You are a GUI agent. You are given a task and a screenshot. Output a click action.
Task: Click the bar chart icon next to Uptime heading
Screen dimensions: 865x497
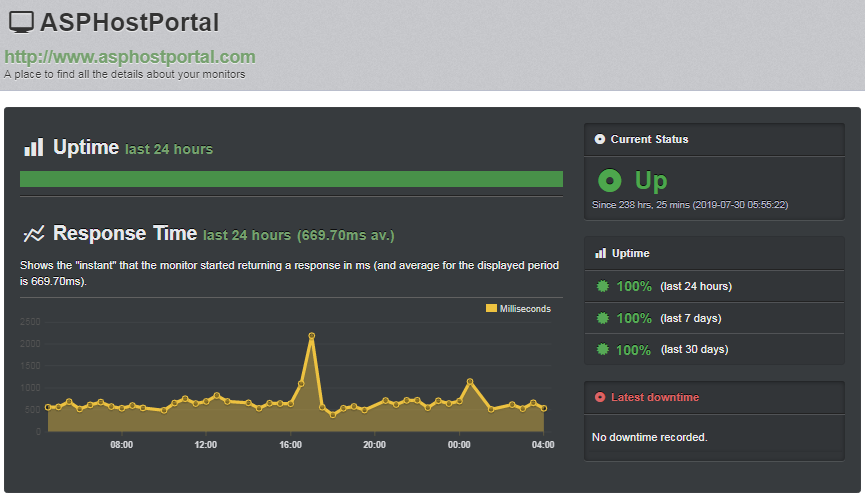34,147
